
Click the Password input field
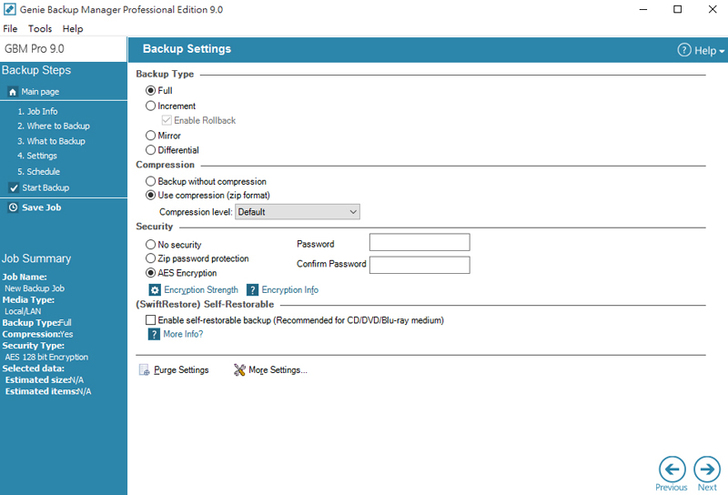tap(419, 243)
